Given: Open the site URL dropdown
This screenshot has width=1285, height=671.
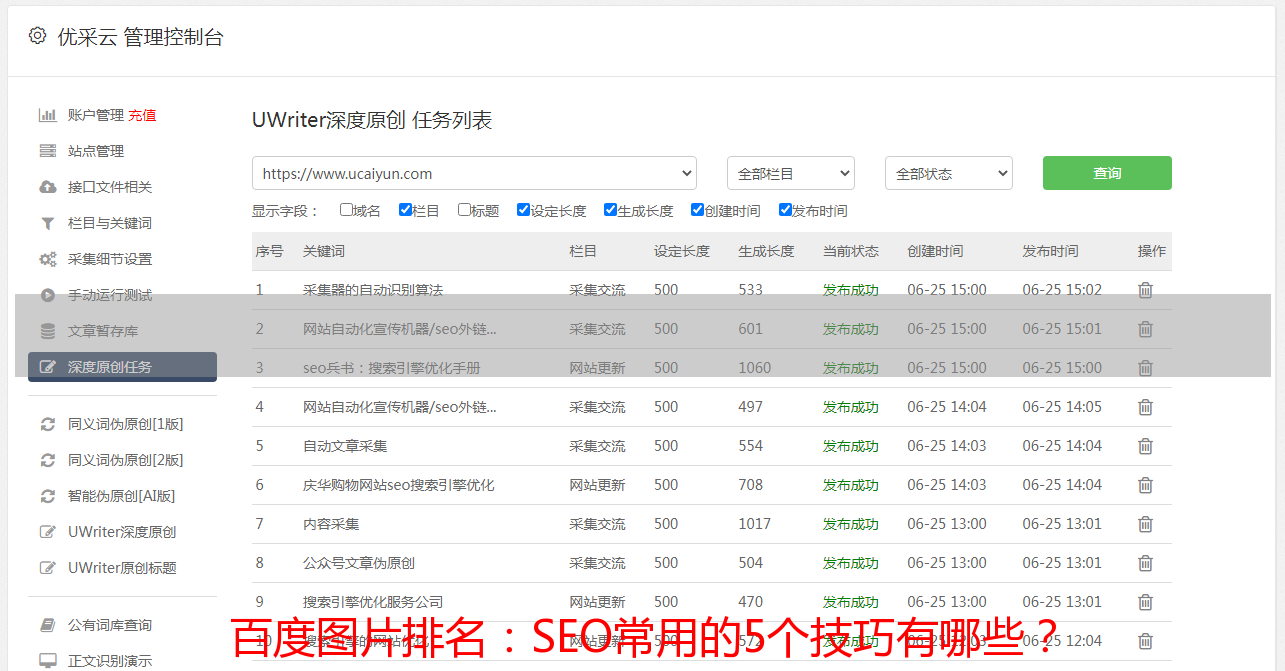Looking at the screenshot, I should pos(474,173).
